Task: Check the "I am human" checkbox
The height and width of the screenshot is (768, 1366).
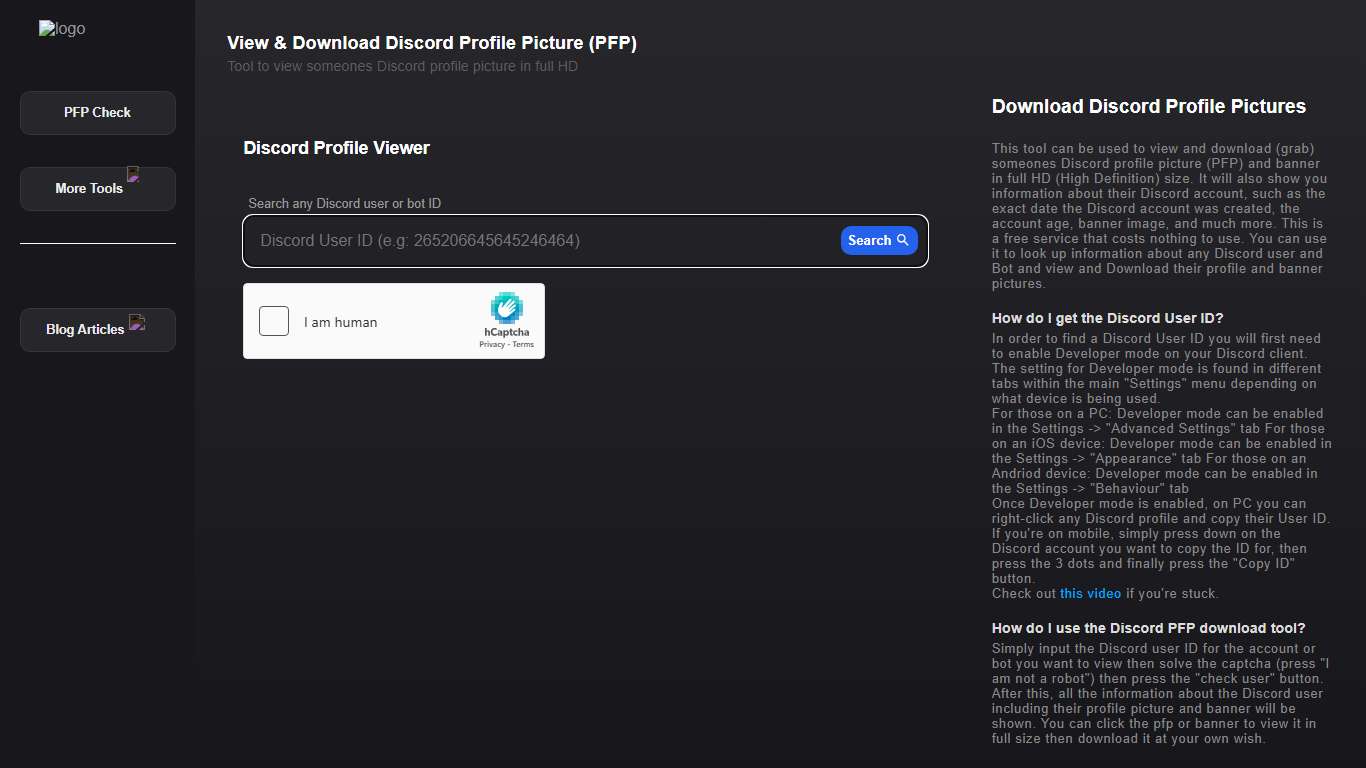Action: [x=273, y=321]
